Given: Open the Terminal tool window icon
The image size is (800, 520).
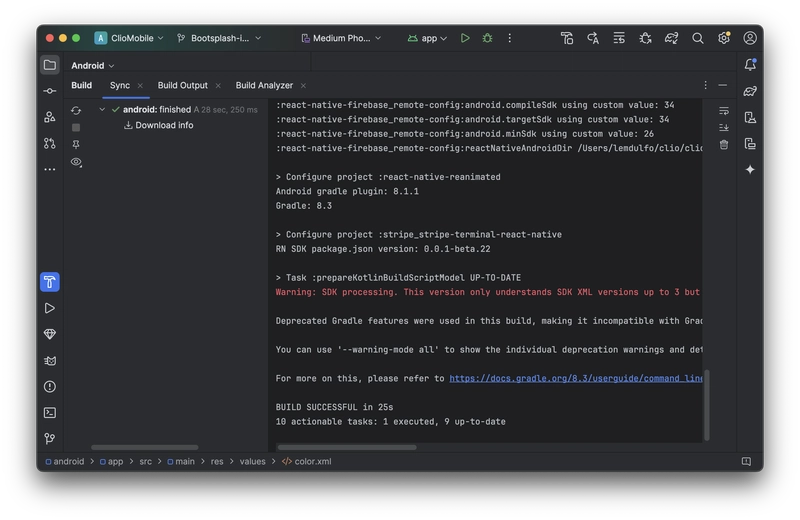Looking at the screenshot, I should (49, 412).
